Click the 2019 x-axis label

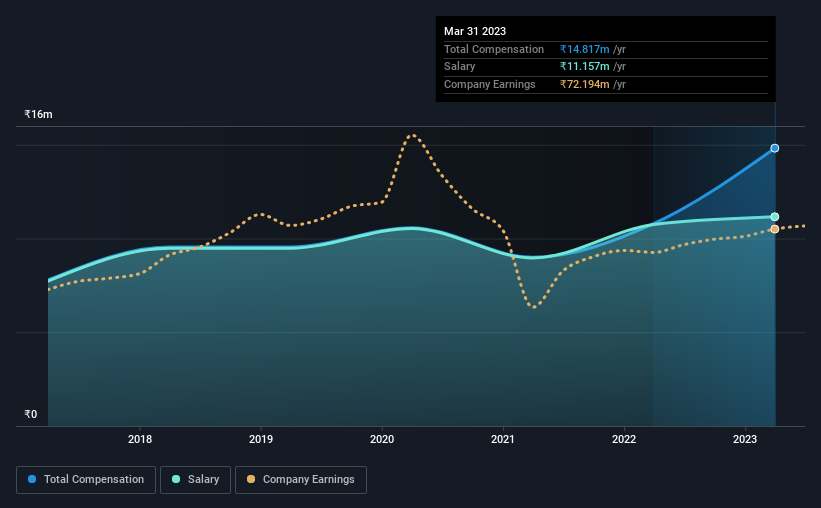click(261, 439)
